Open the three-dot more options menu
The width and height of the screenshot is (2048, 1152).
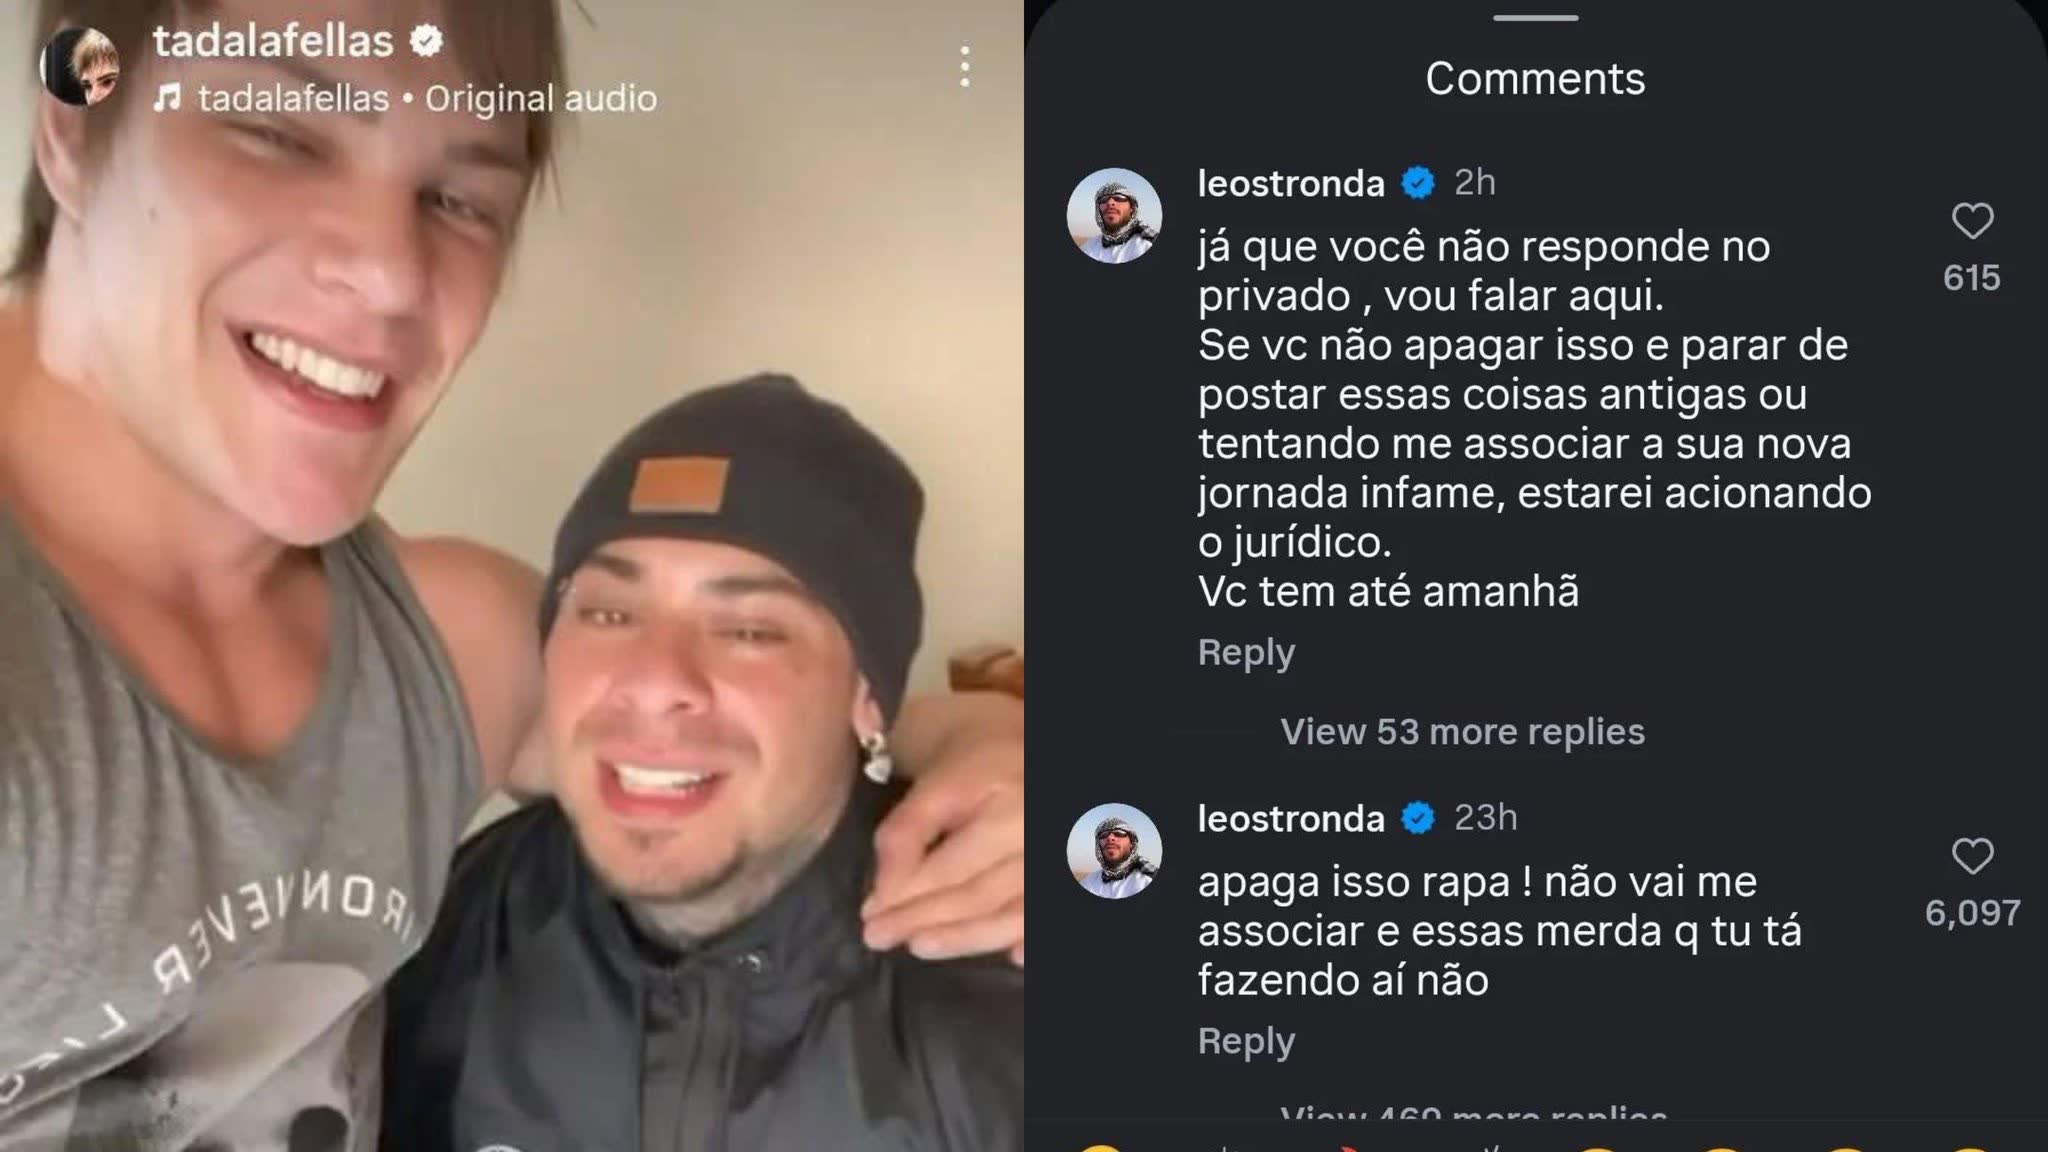964,66
